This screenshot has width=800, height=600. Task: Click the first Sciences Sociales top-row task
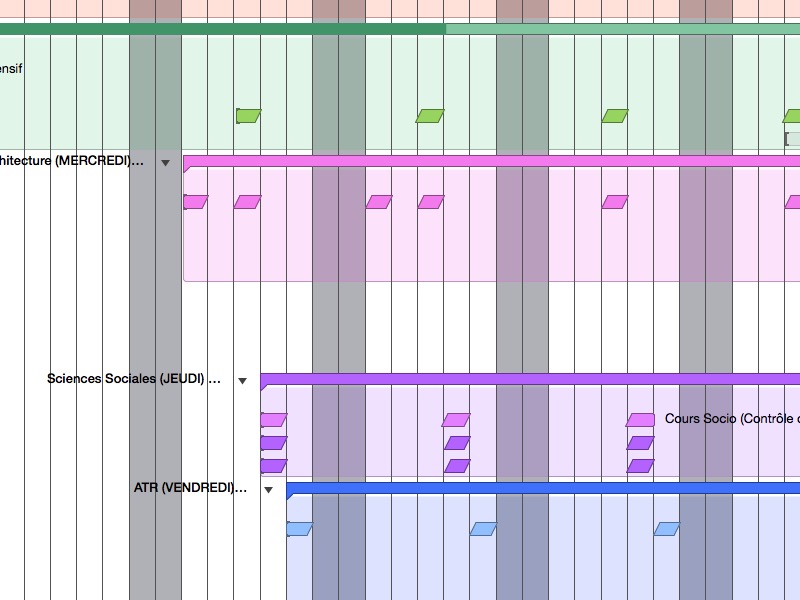point(273,420)
